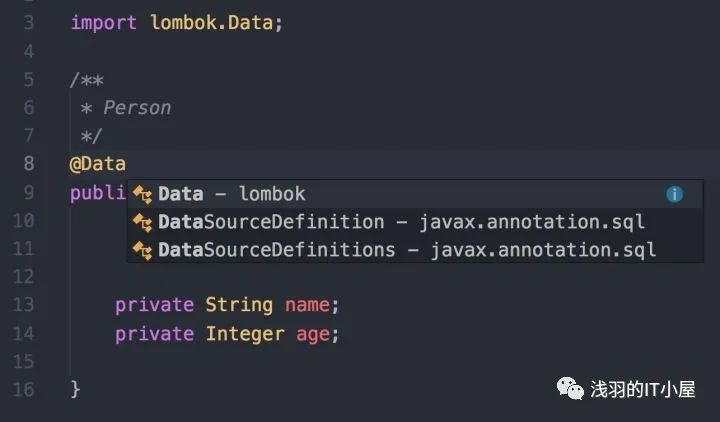Click line number 8 in gutter
This screenshot has width=720, height=422.
29,163
